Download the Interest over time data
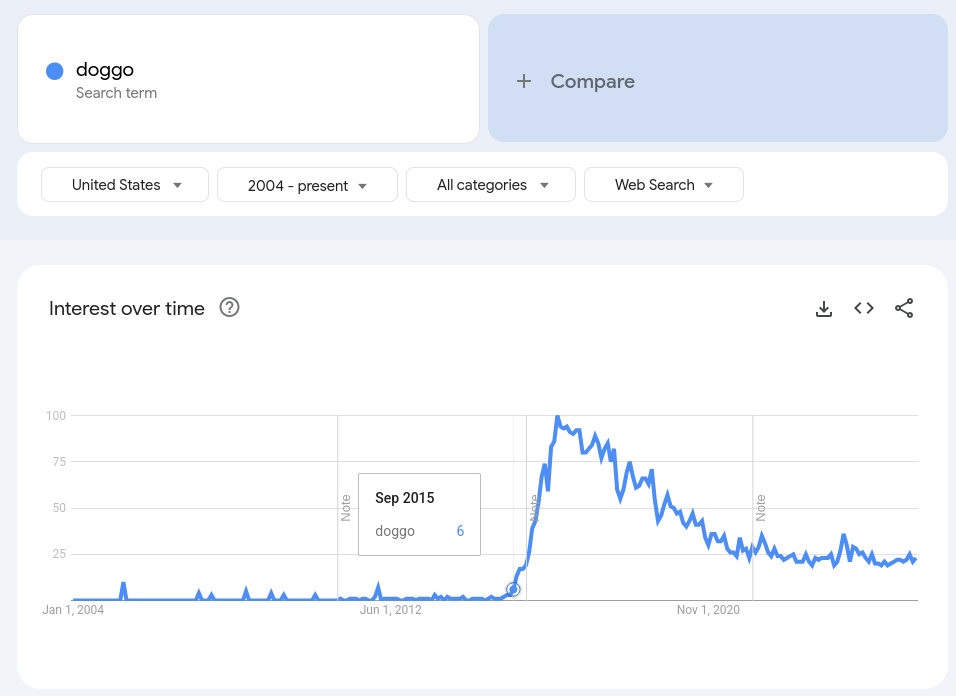Image resolution: width=956 pixels, height=696 pixels. click(824, 308)
